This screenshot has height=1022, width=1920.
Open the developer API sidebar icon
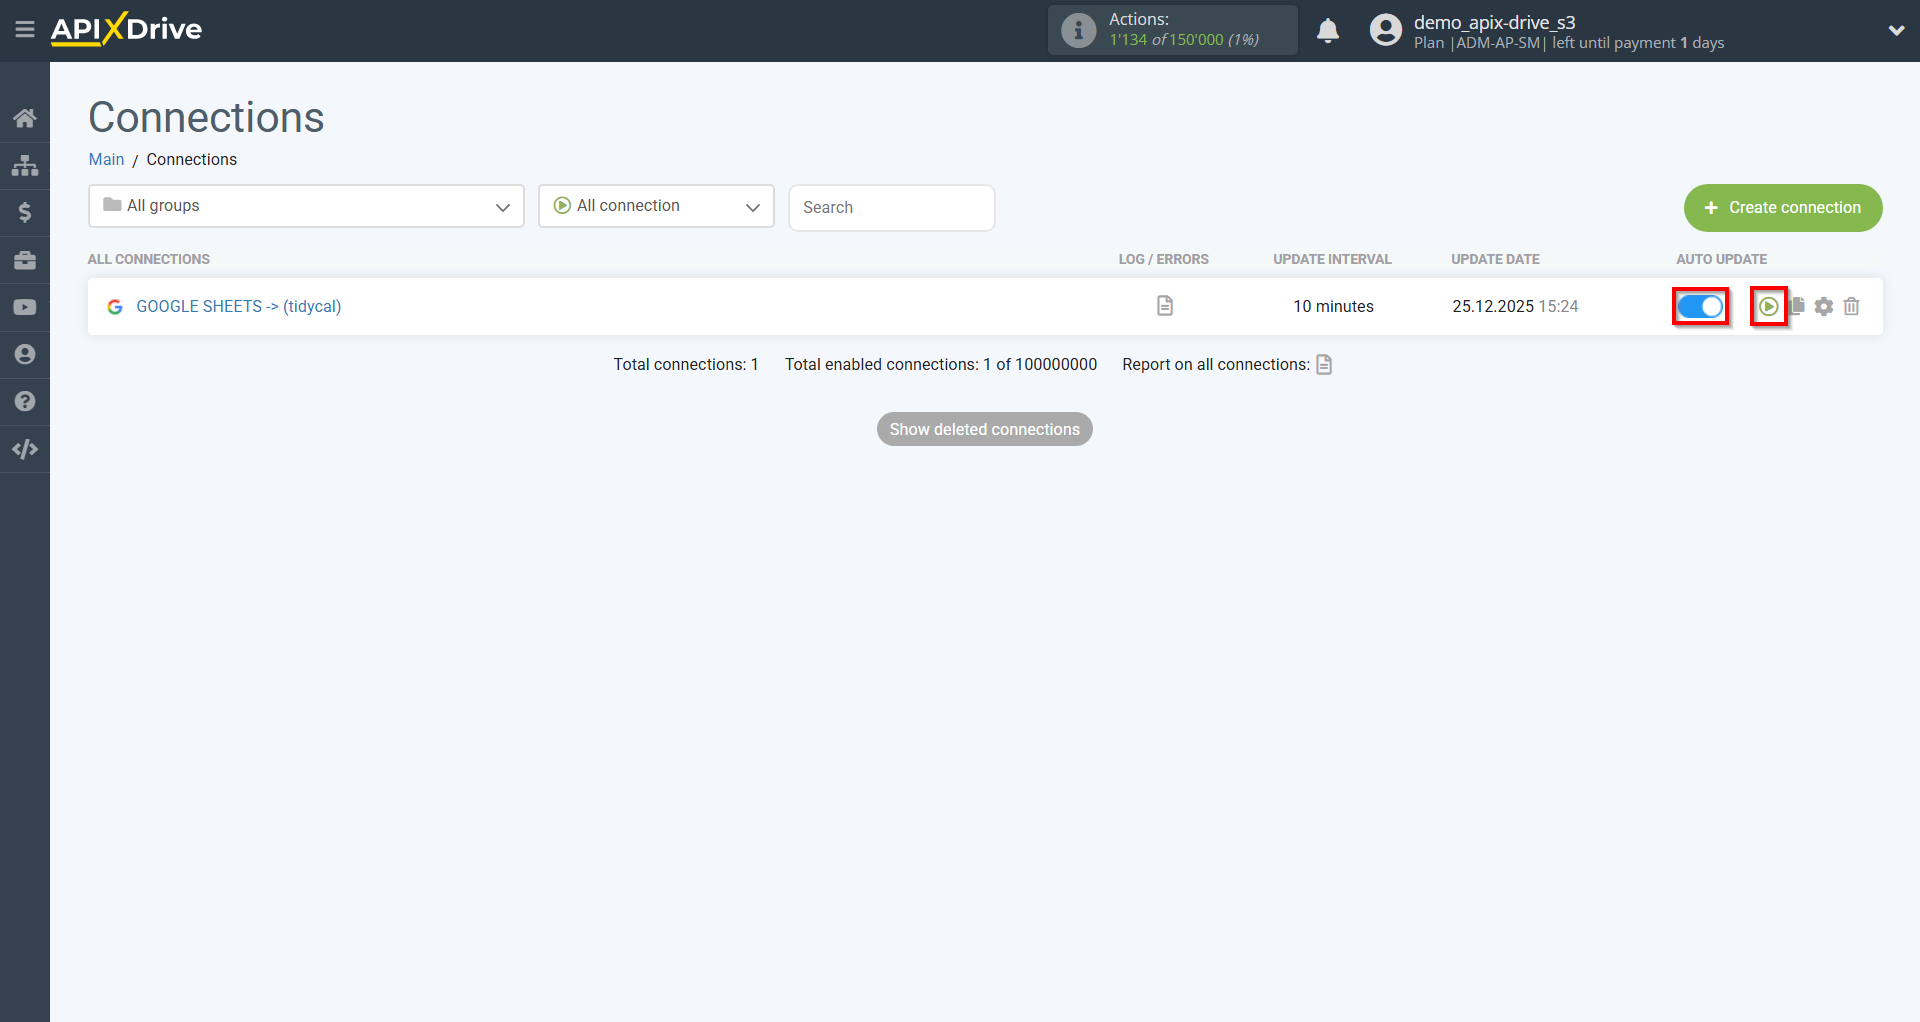click(25, 449)
